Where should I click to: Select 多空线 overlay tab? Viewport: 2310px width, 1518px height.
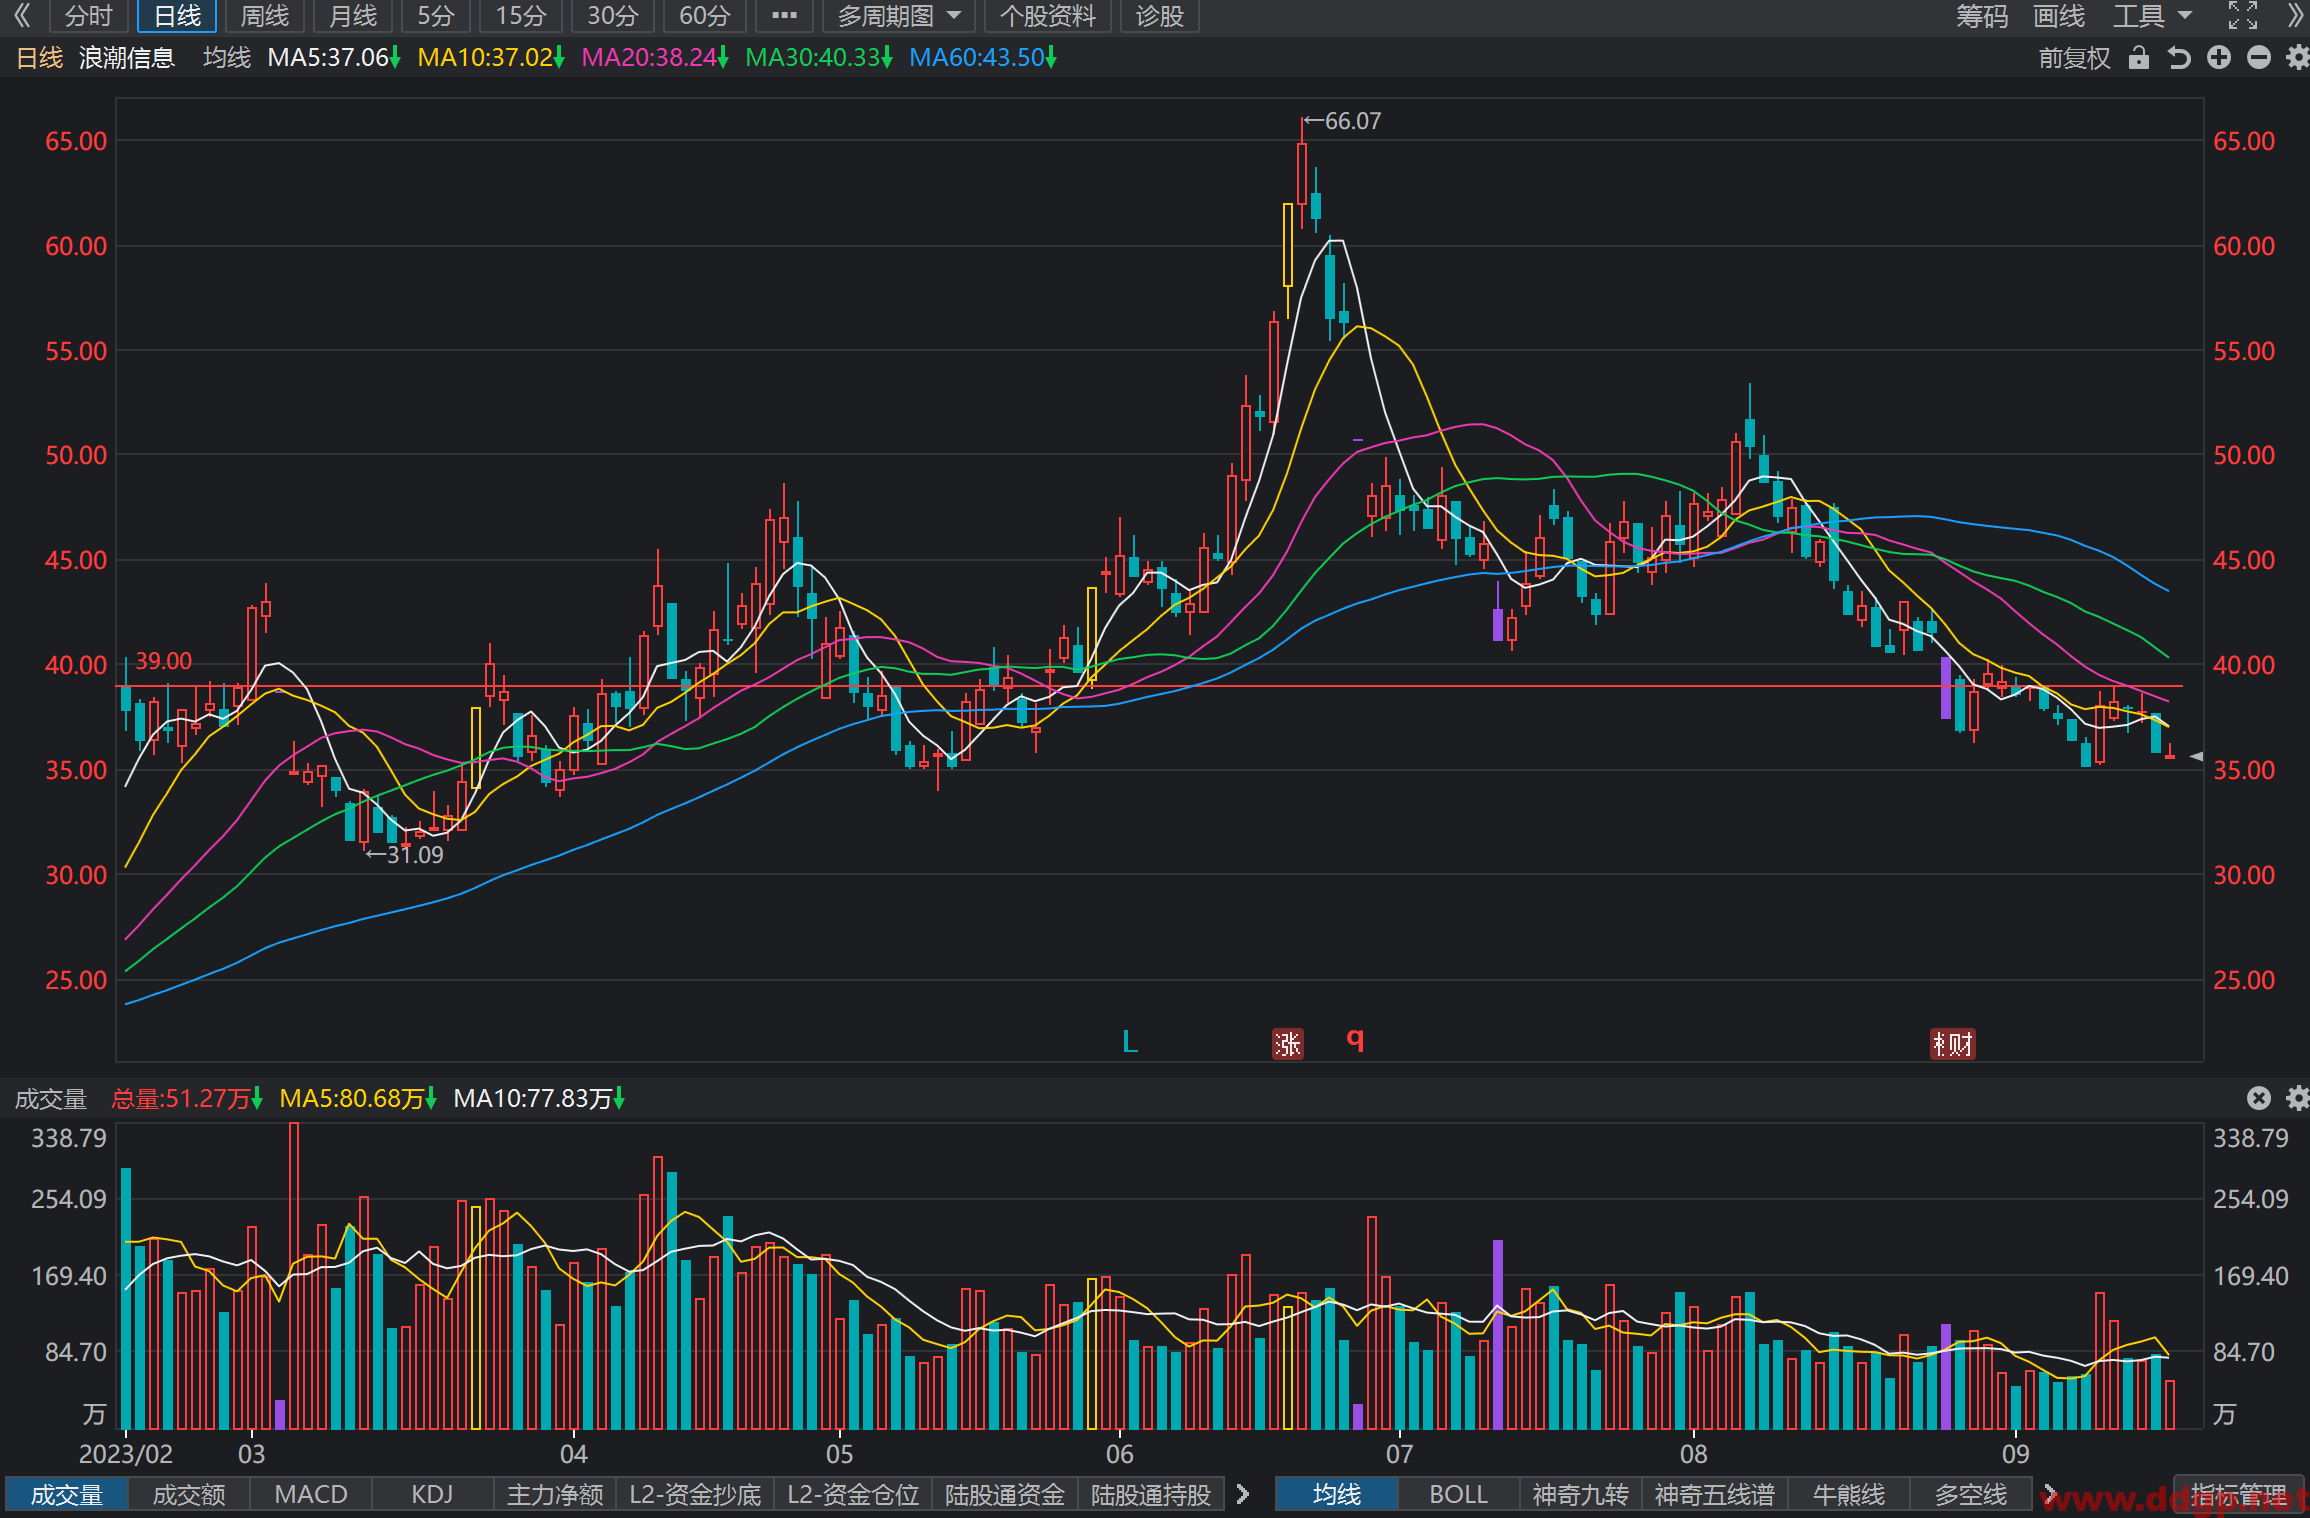click(x=1971, y=1494)
